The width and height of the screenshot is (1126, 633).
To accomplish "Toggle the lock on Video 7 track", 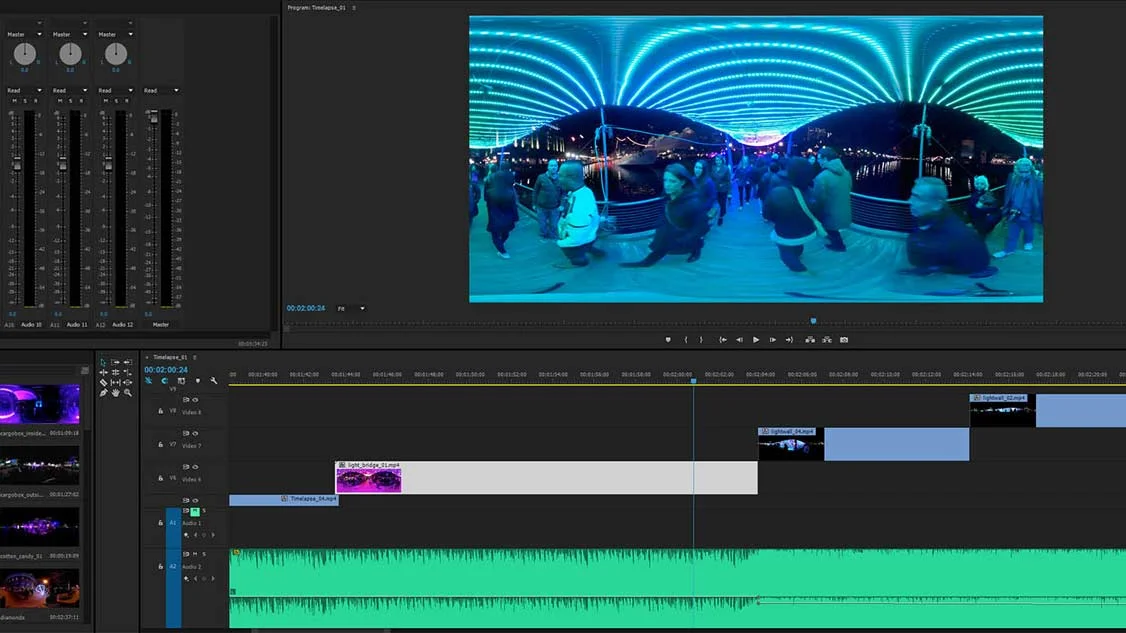I will (161, 445).
